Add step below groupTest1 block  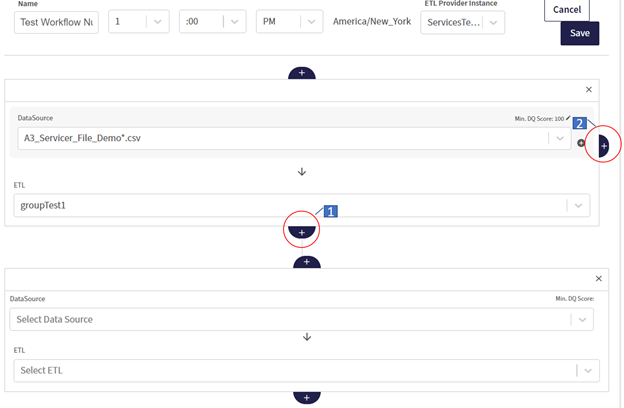[302, 232]
